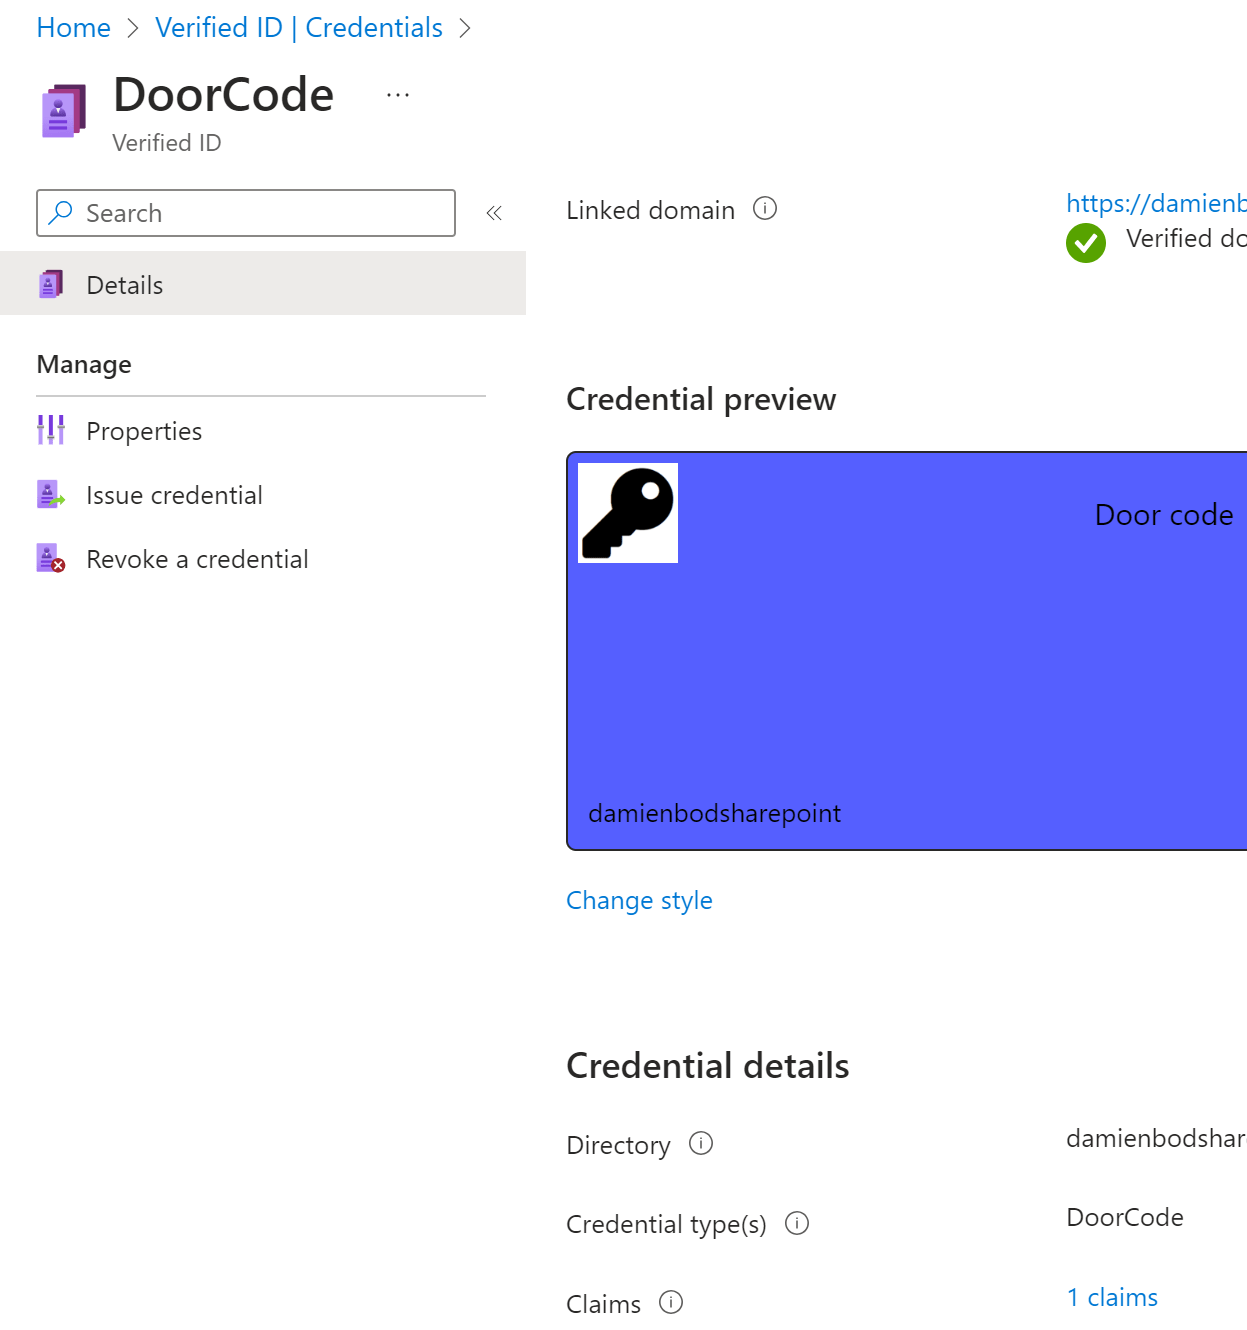This screenshot has height=1330, width=1247.
Task: Select Issue credential in sidebar
Action: [174, 495]
